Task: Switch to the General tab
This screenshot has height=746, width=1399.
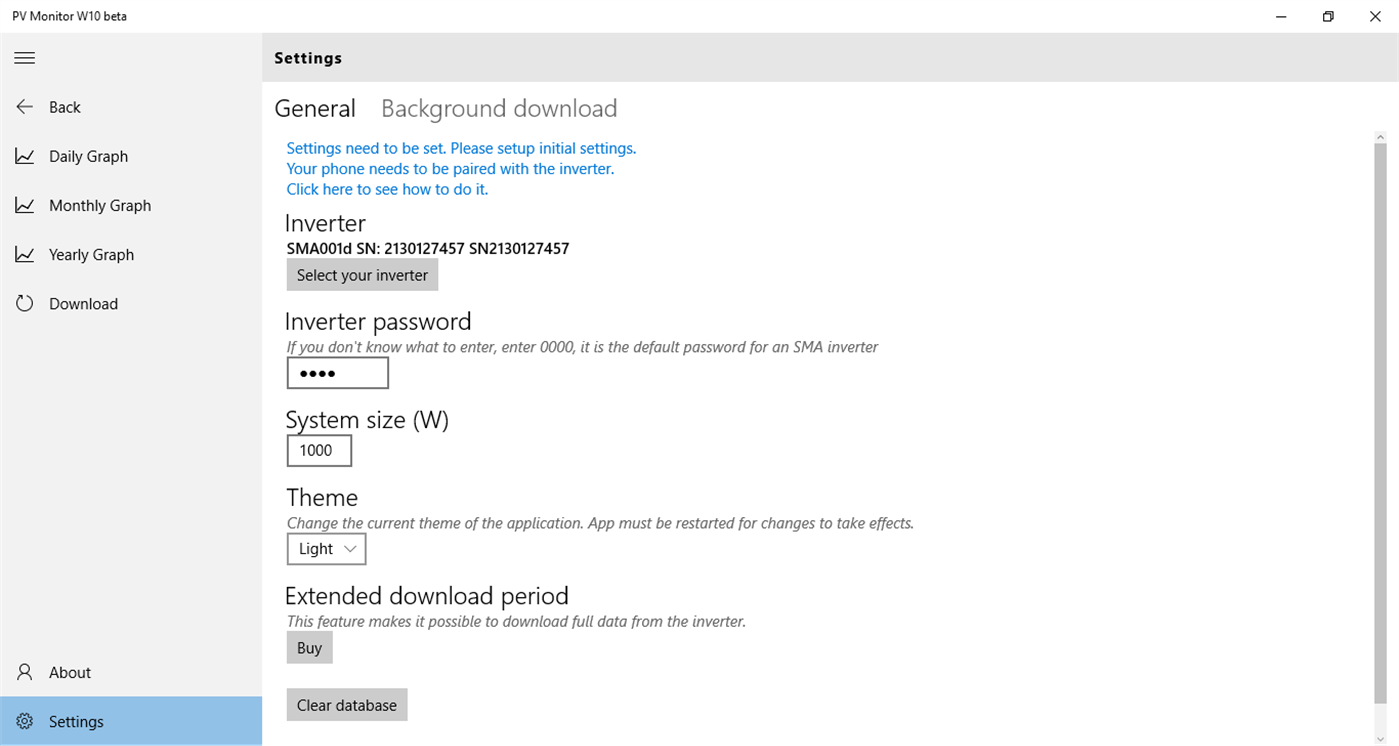Action: coord(315,109)
